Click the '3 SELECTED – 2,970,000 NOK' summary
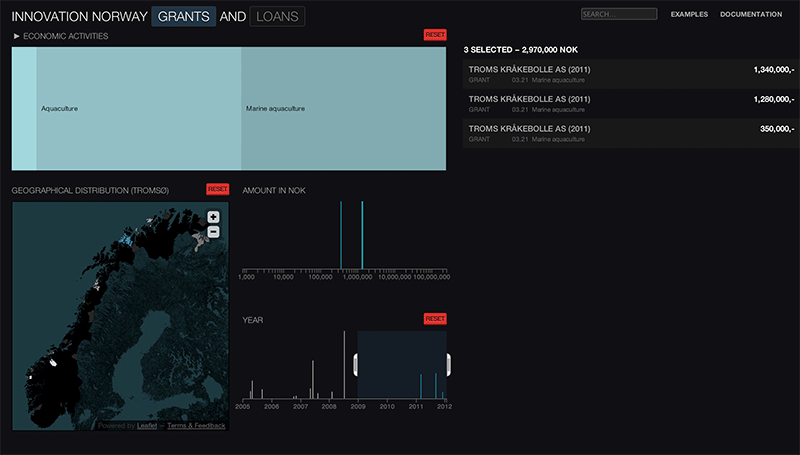The width and height of the screenshot is (800, 455). 521,50
